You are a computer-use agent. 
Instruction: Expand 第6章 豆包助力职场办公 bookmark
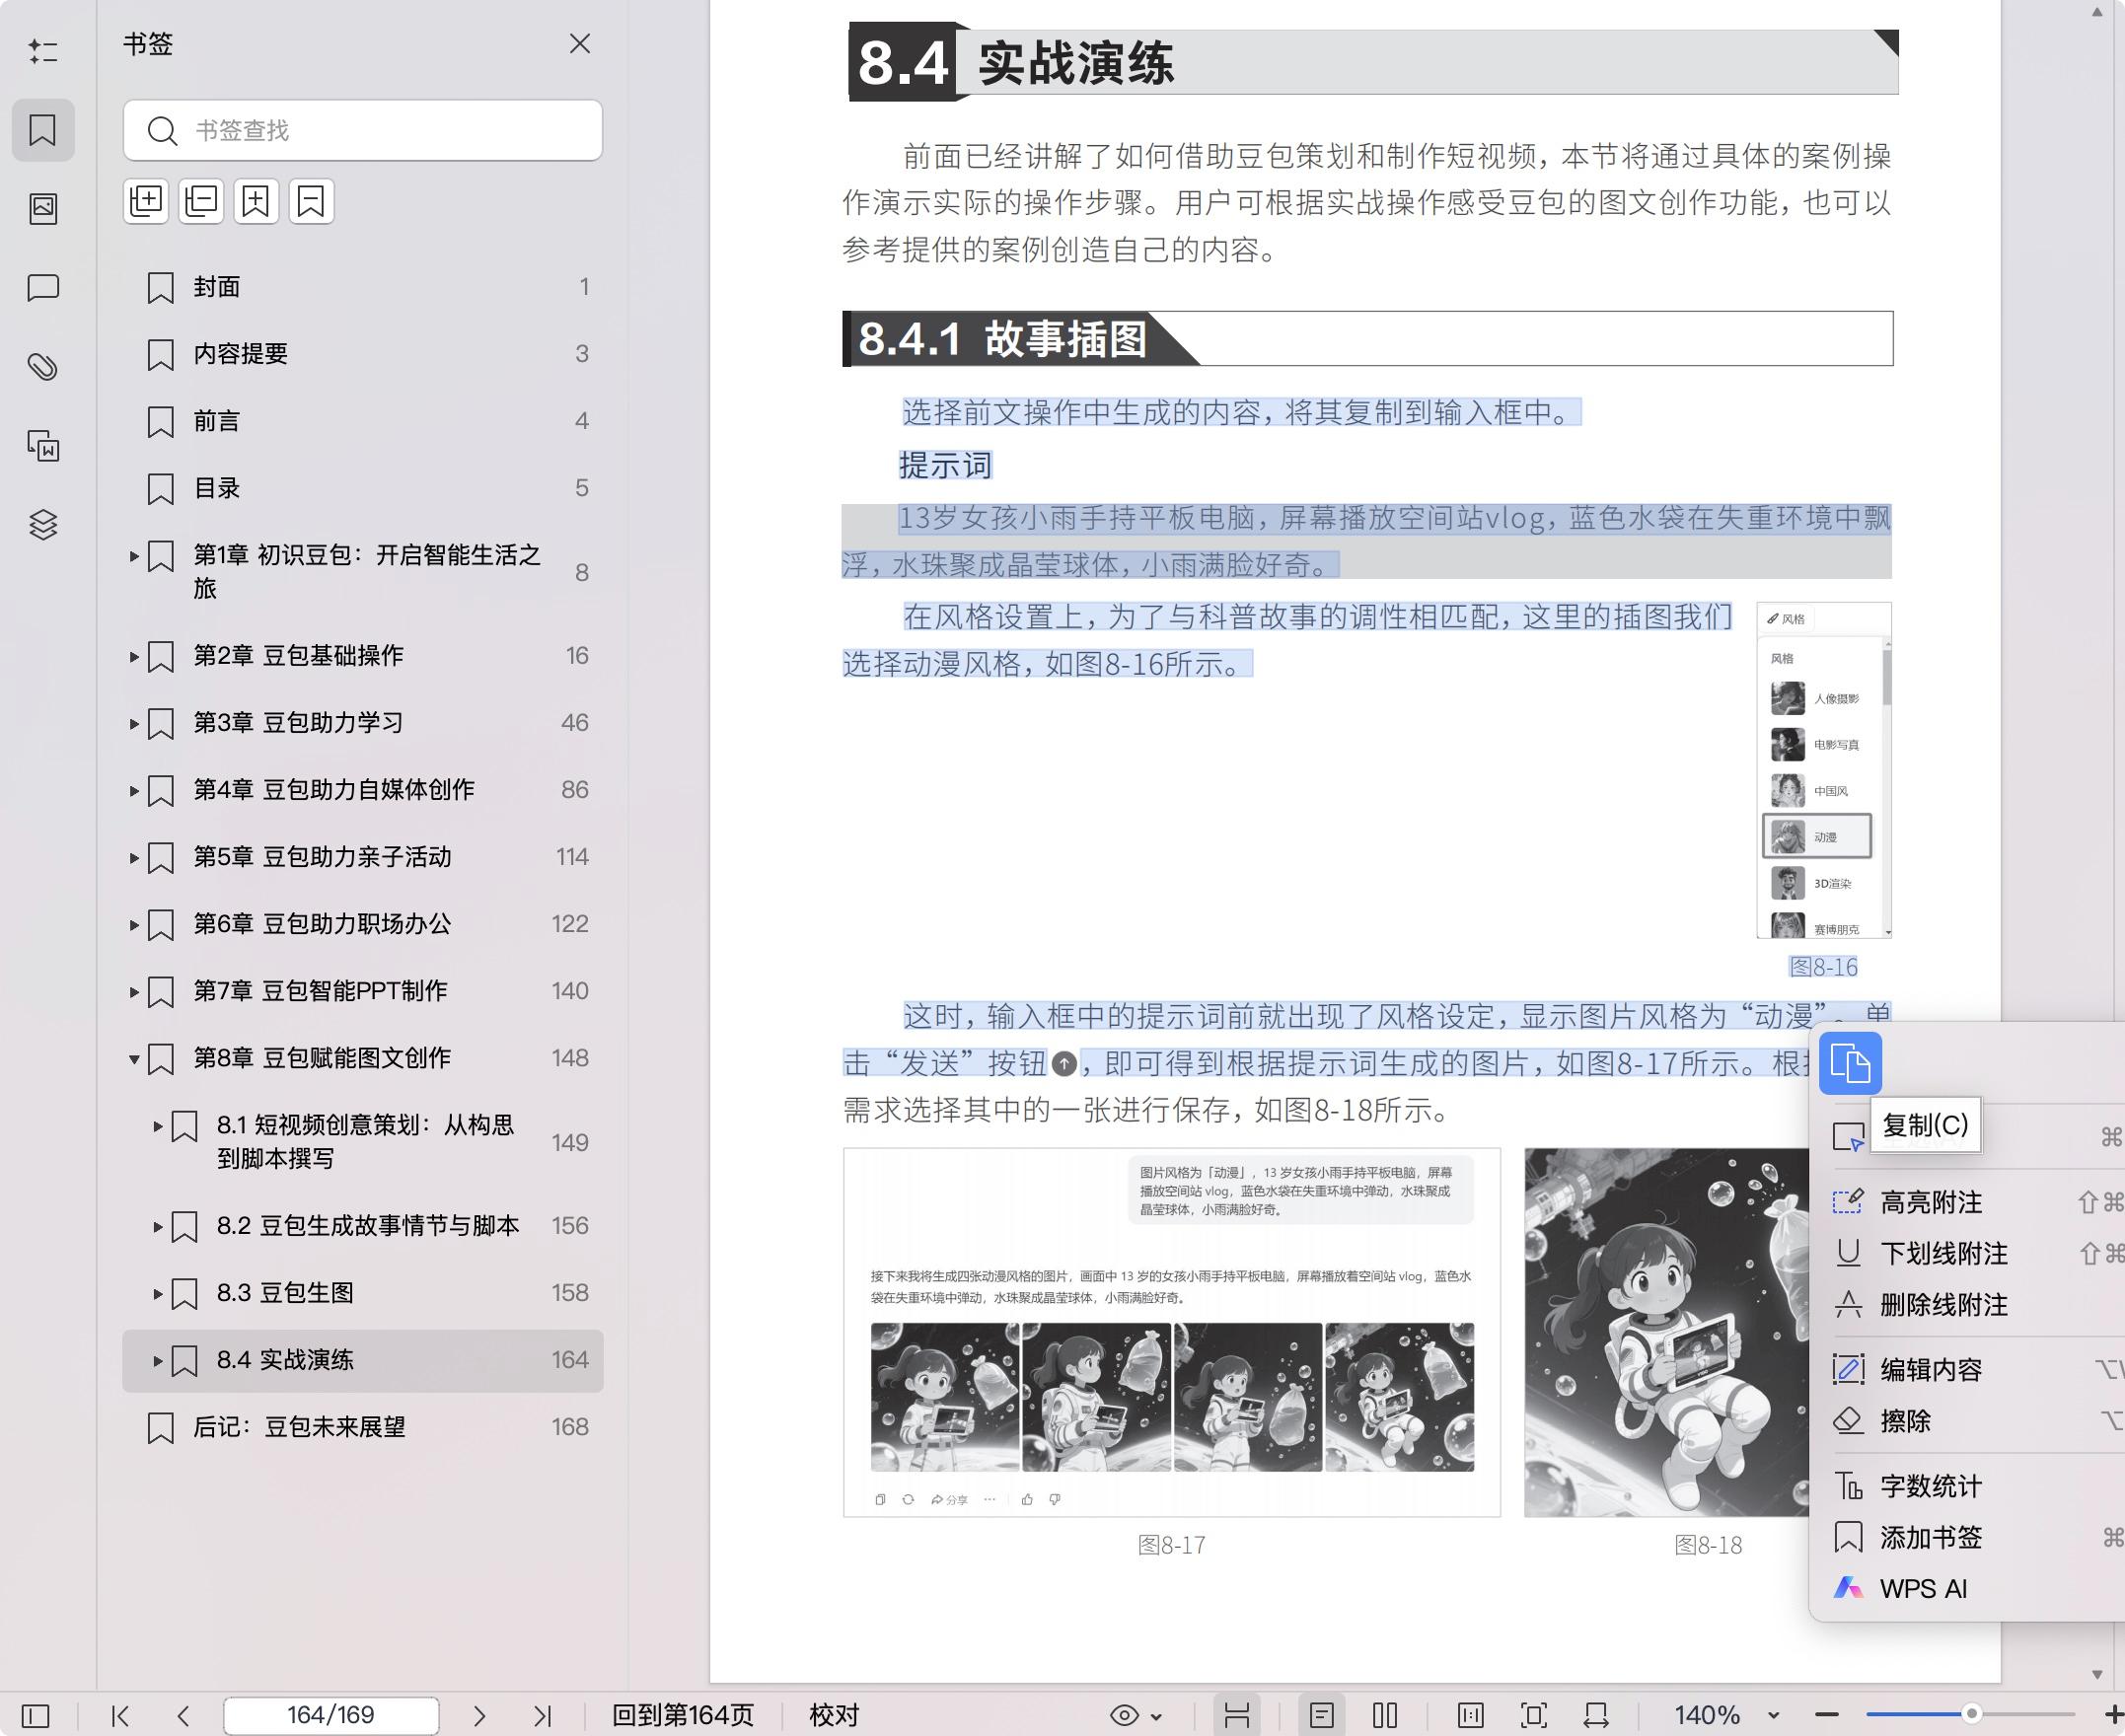(134, 925)
